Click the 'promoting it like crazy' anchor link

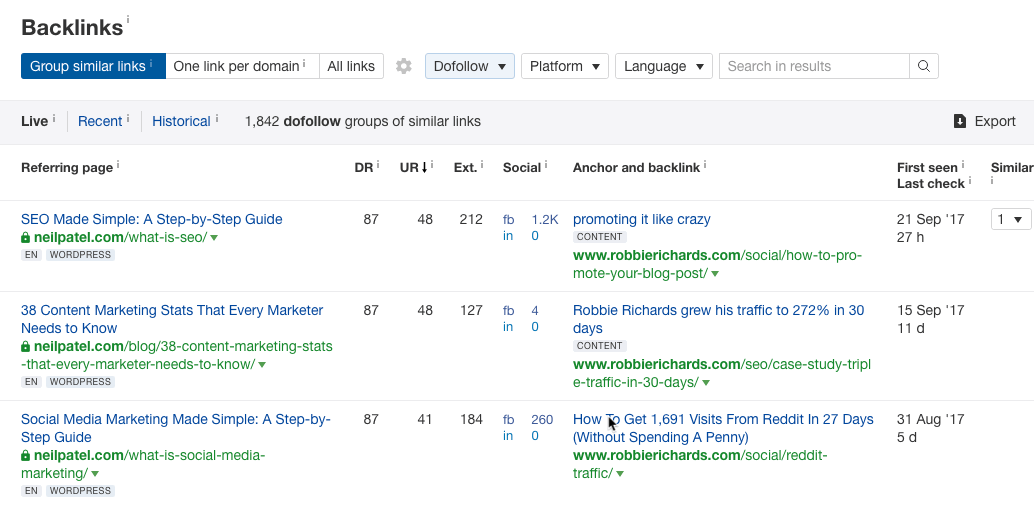pyautogui.click(x=641, y=219)
